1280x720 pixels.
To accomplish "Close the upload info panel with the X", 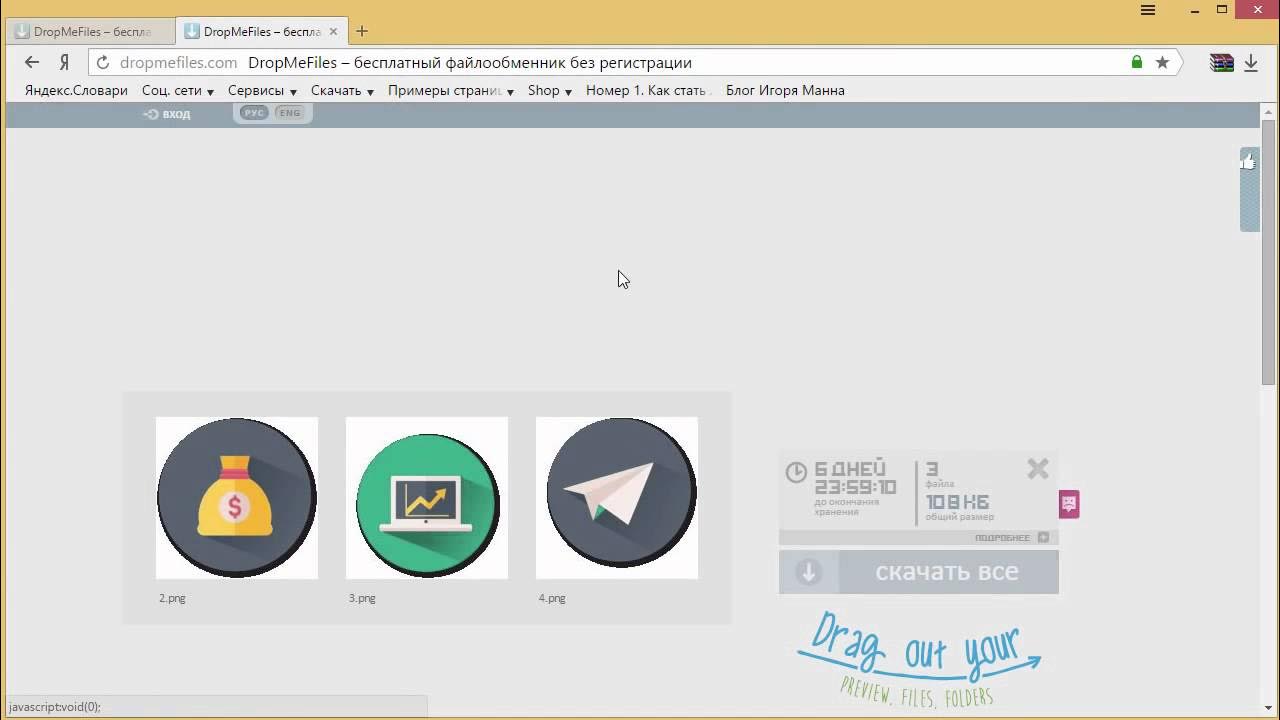I will click(1038, 468).
